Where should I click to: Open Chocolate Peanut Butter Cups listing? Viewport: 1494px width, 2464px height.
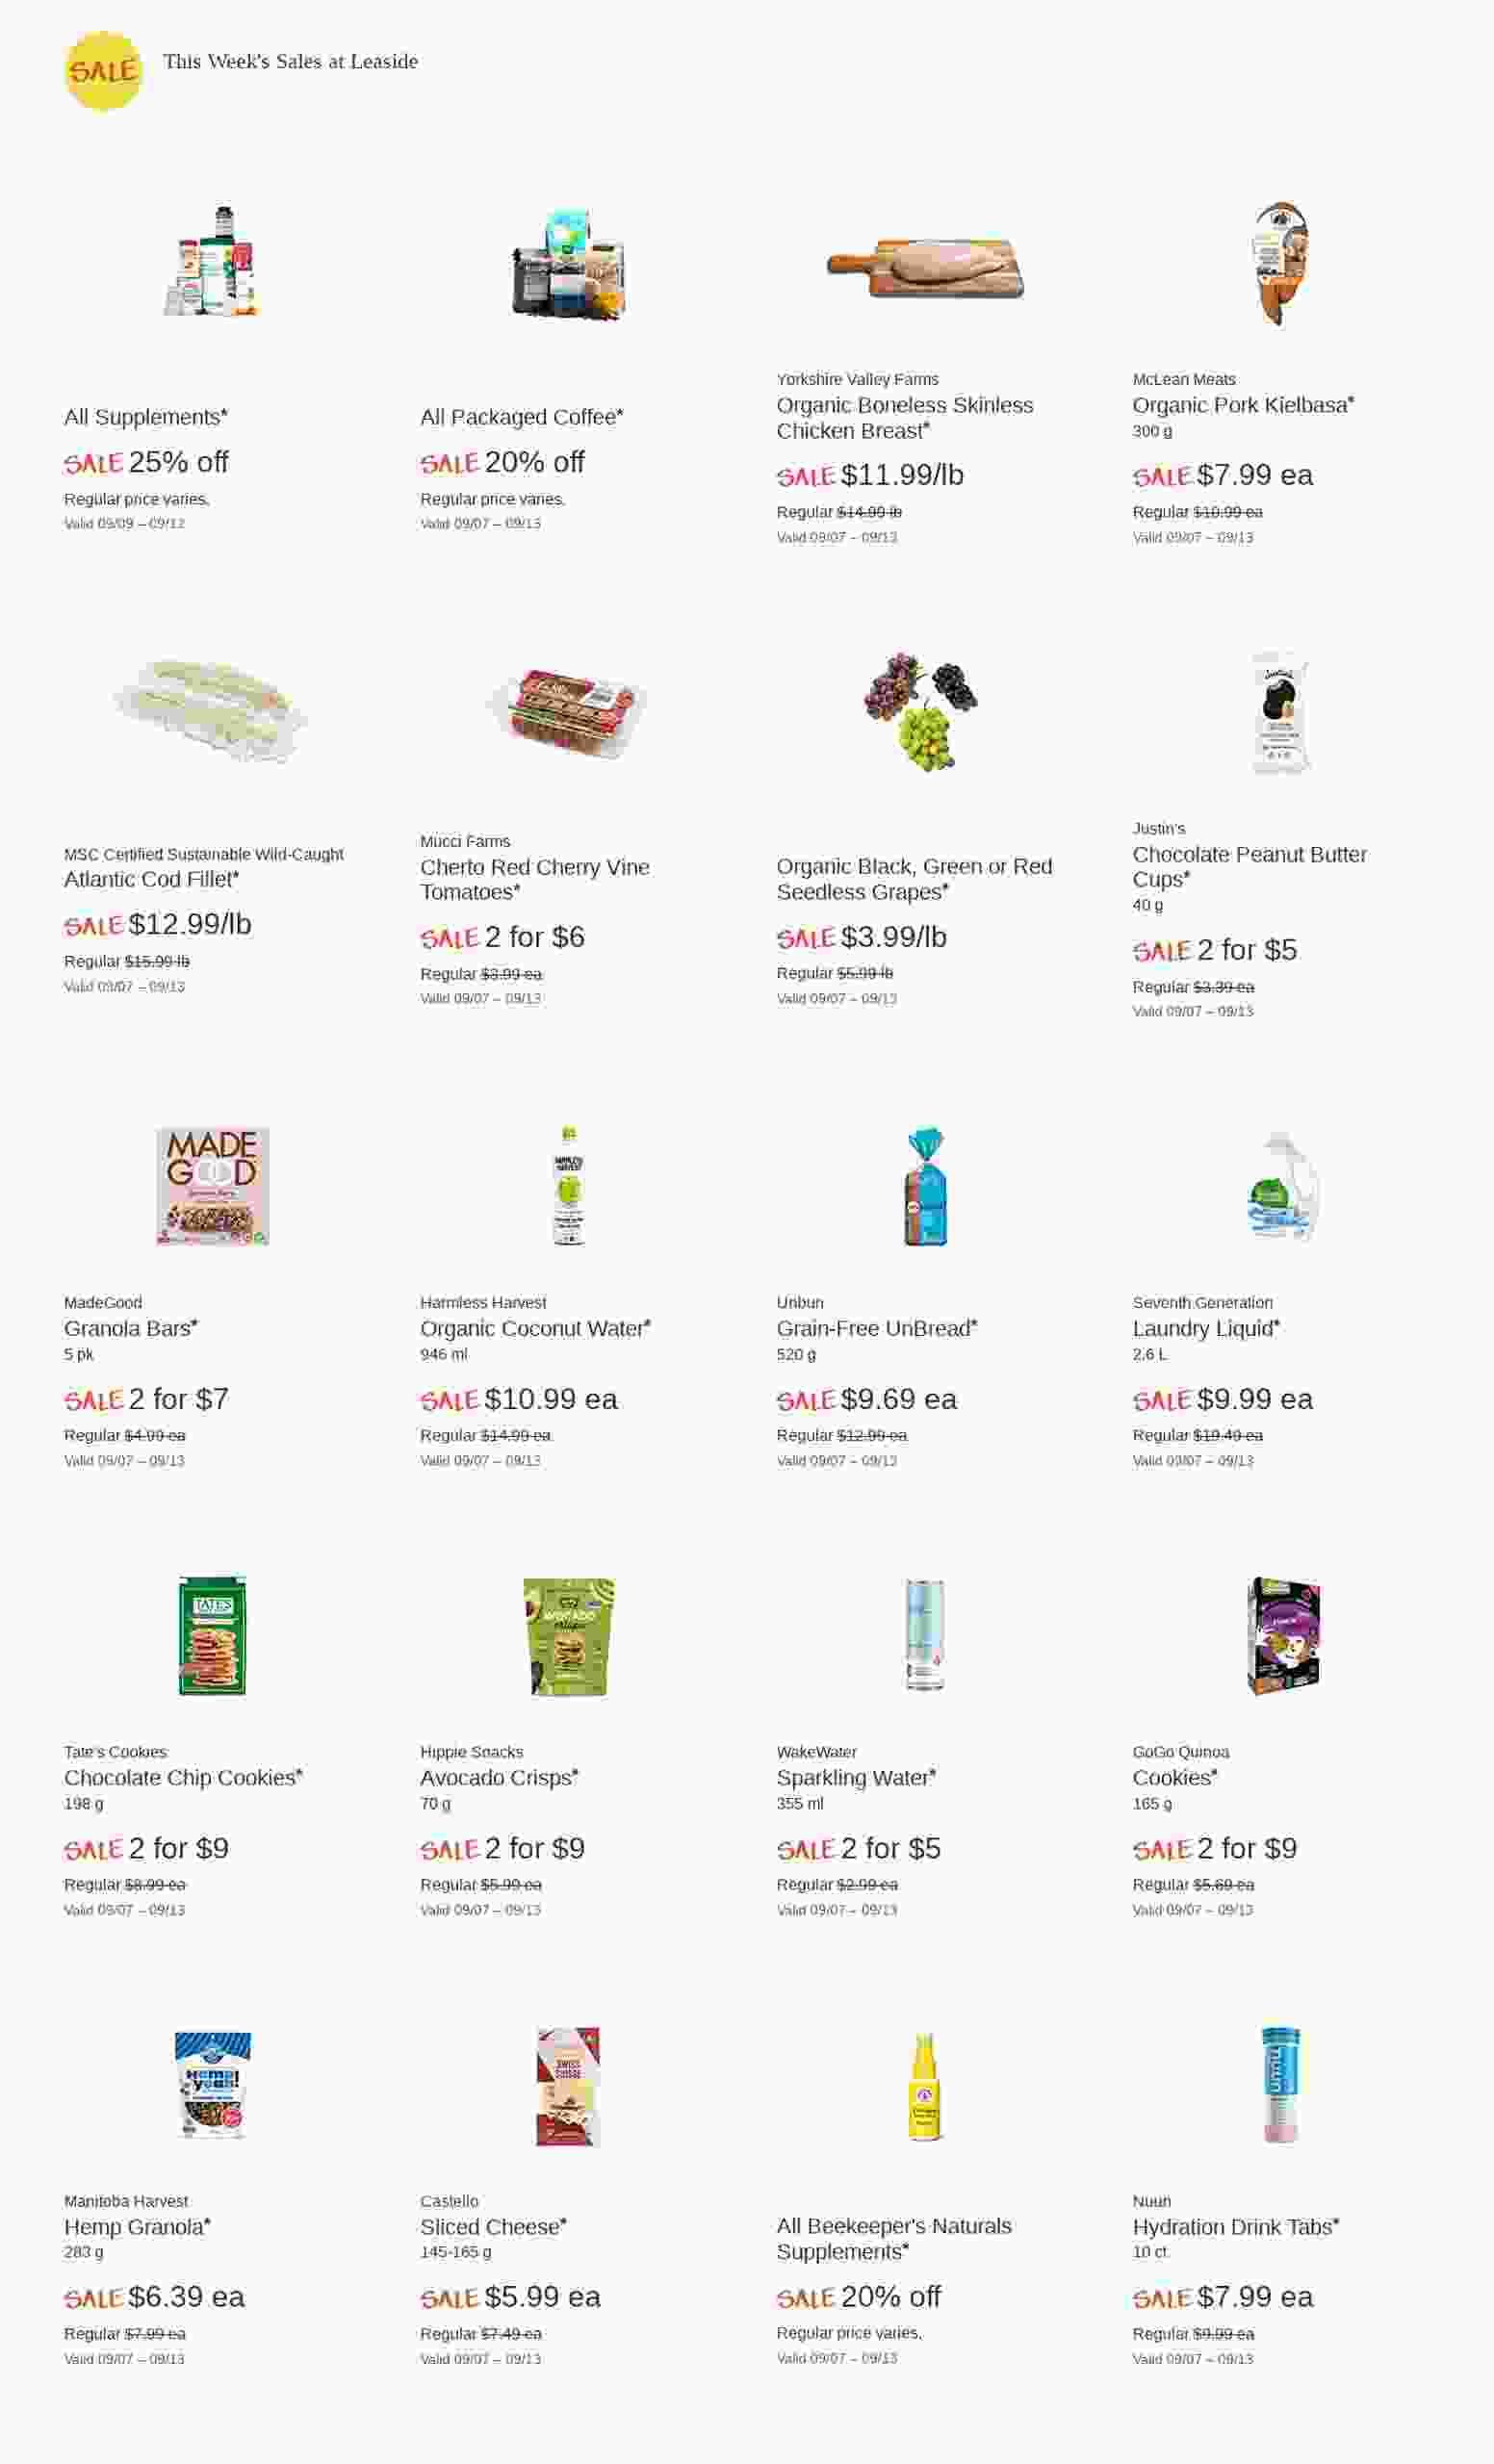coord(1249,866)
